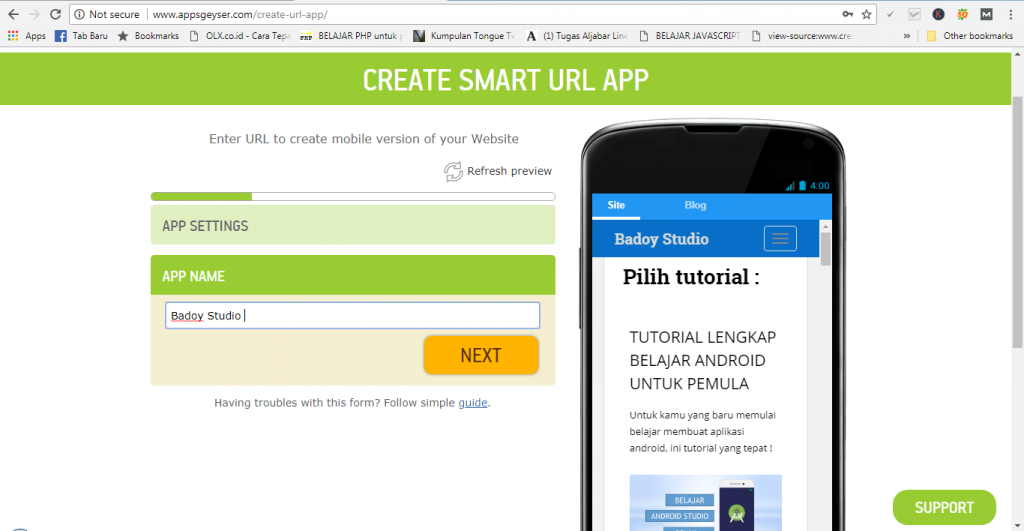This screenshot has height=531, width=1024.
Task: Click the Gmail extension icon
Action: 986,15
